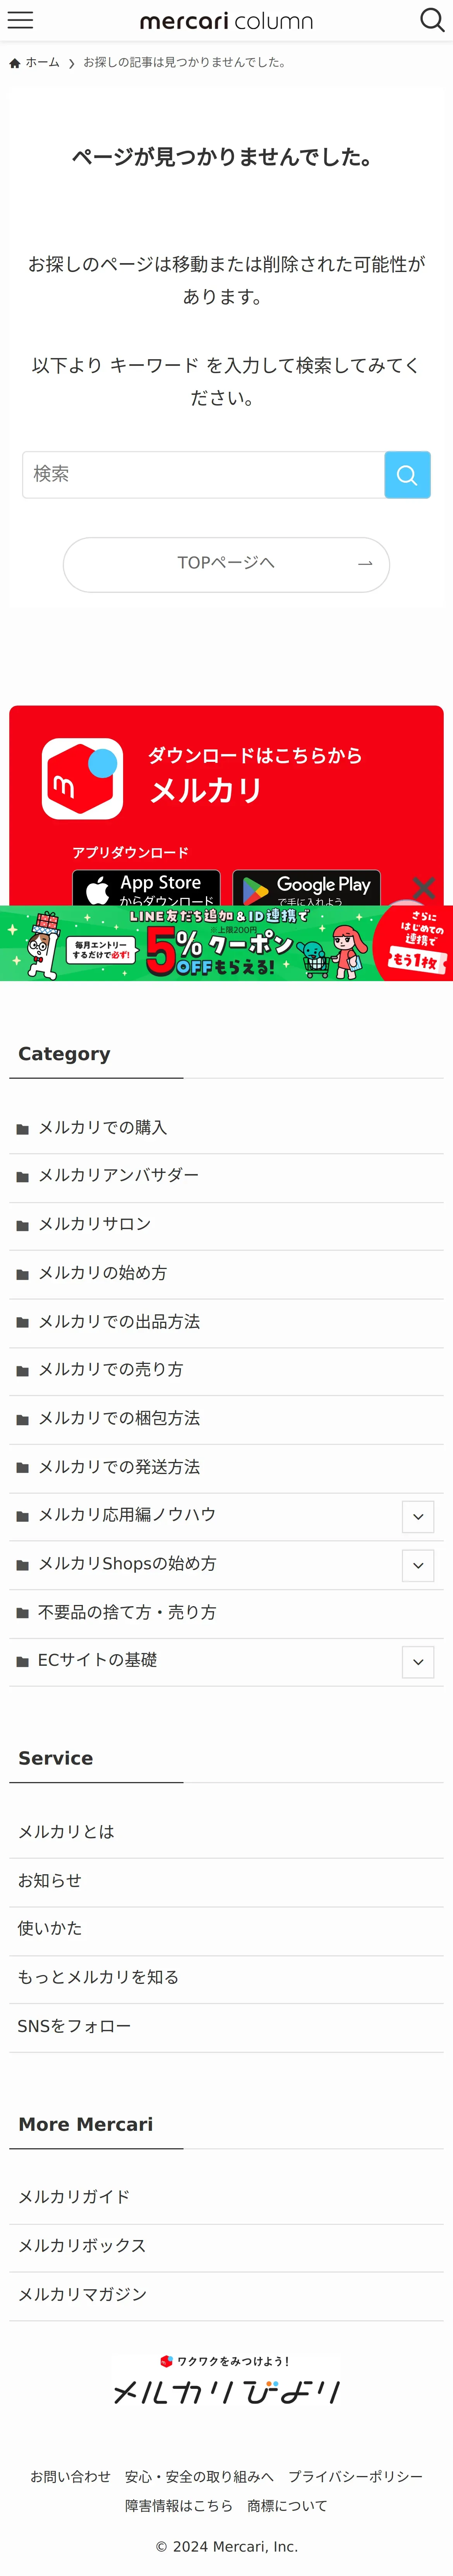The width and height of the screenshot is (453, 2576).
Task: Click the プライバシーポリシー footer link
Action: pyautogui.click(x=355, y=2476)
